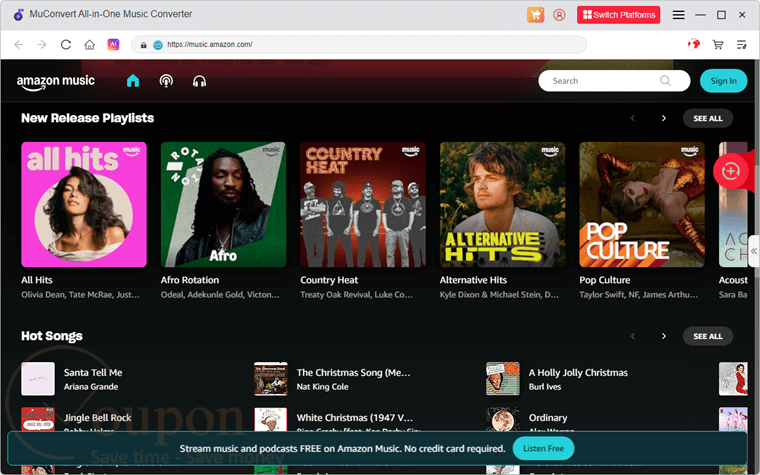
Task: Open the converting playlist queue icon
Action: pyautogui.click(x=742, y=45)
